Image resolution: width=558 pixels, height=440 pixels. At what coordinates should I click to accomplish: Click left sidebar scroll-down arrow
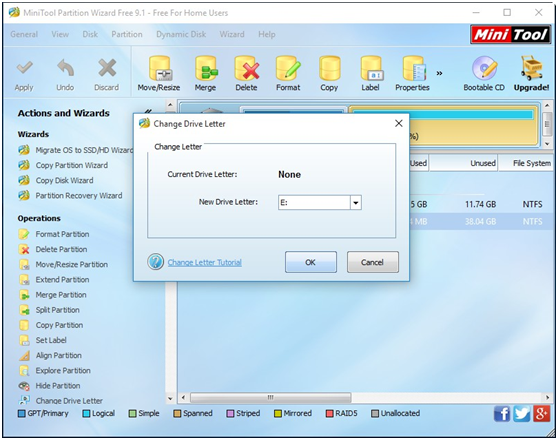click(170, 398)
